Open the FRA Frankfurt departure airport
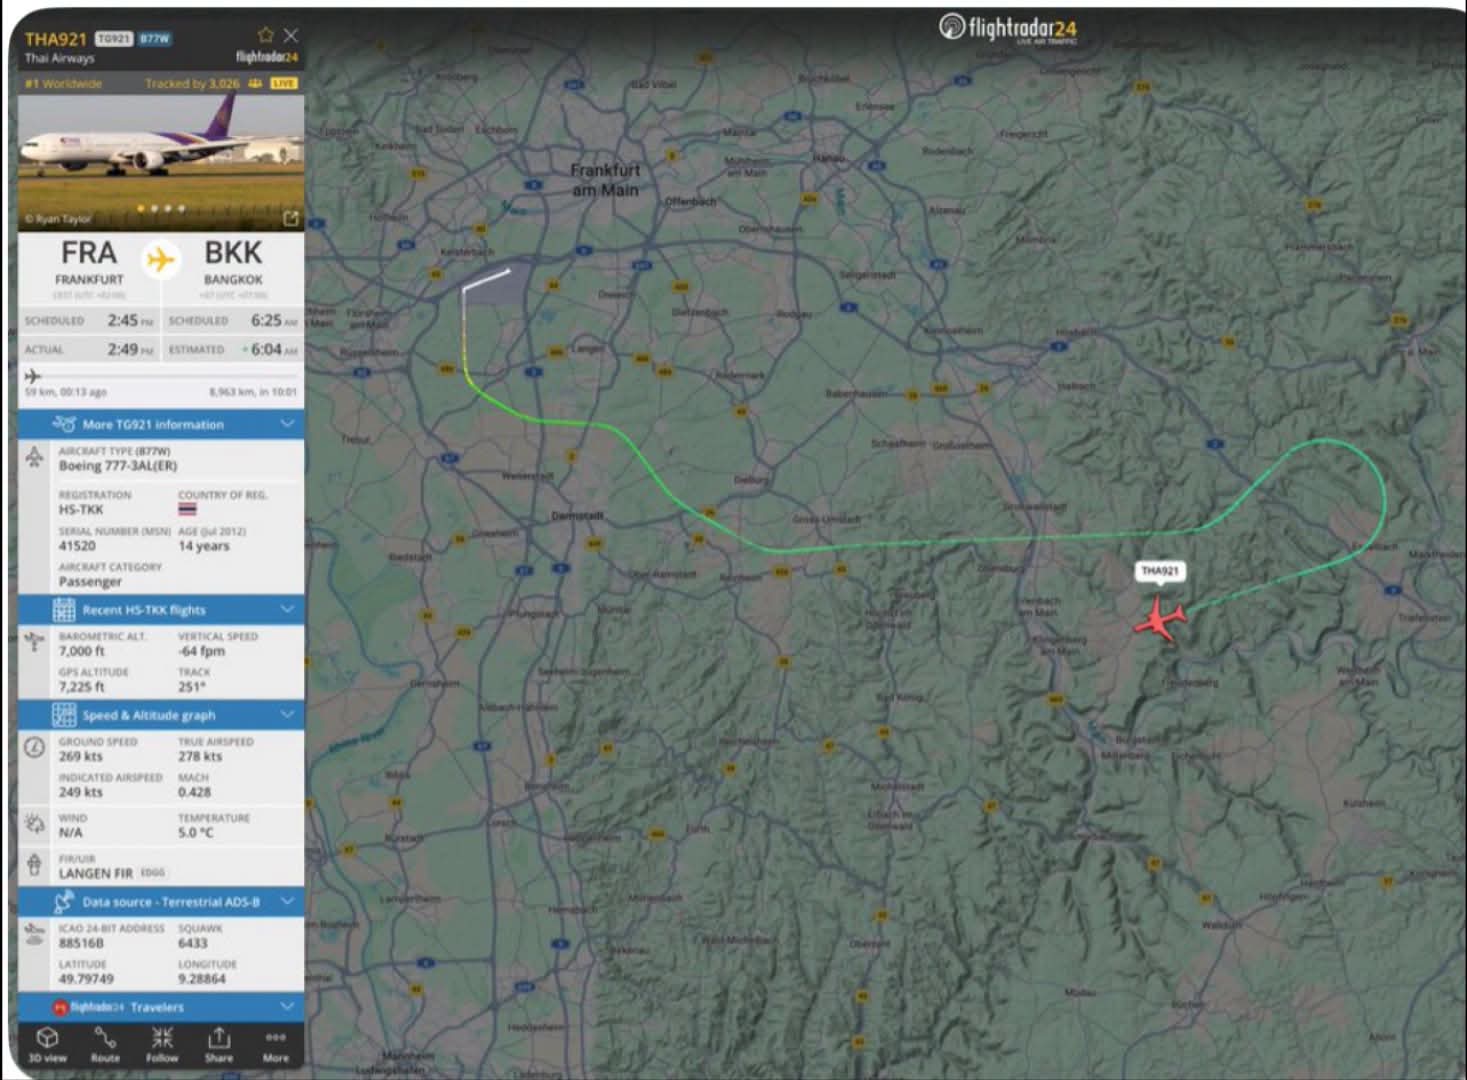This screenshot has height=1080, width=1467. (89, 263)
